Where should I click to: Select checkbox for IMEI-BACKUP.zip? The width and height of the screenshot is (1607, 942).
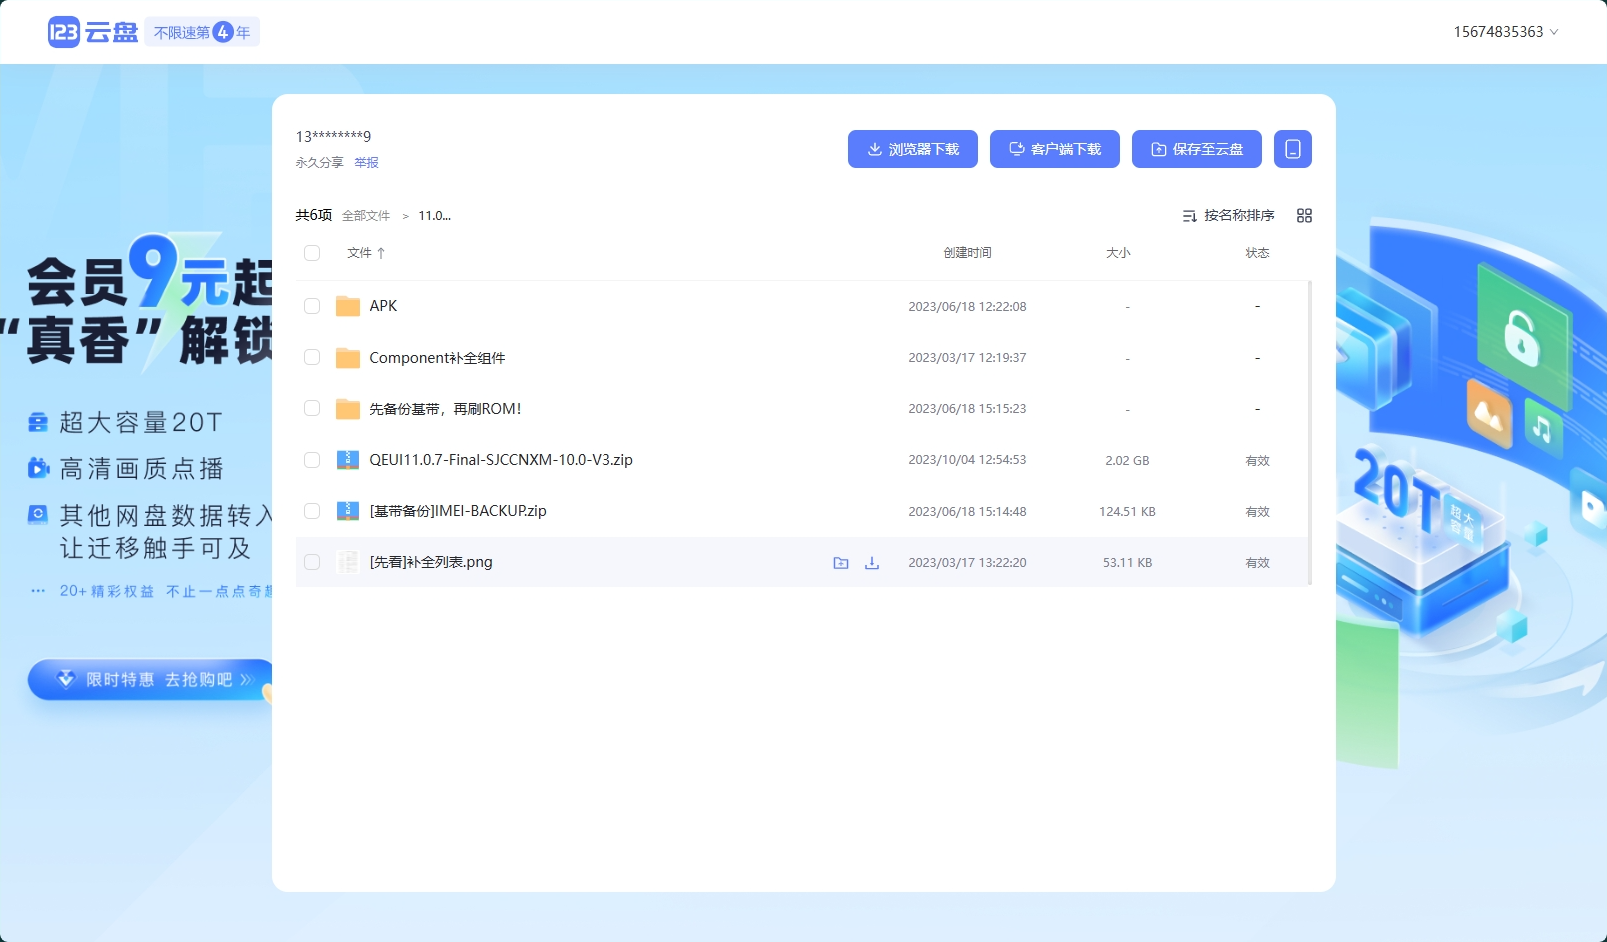point(312,511)
